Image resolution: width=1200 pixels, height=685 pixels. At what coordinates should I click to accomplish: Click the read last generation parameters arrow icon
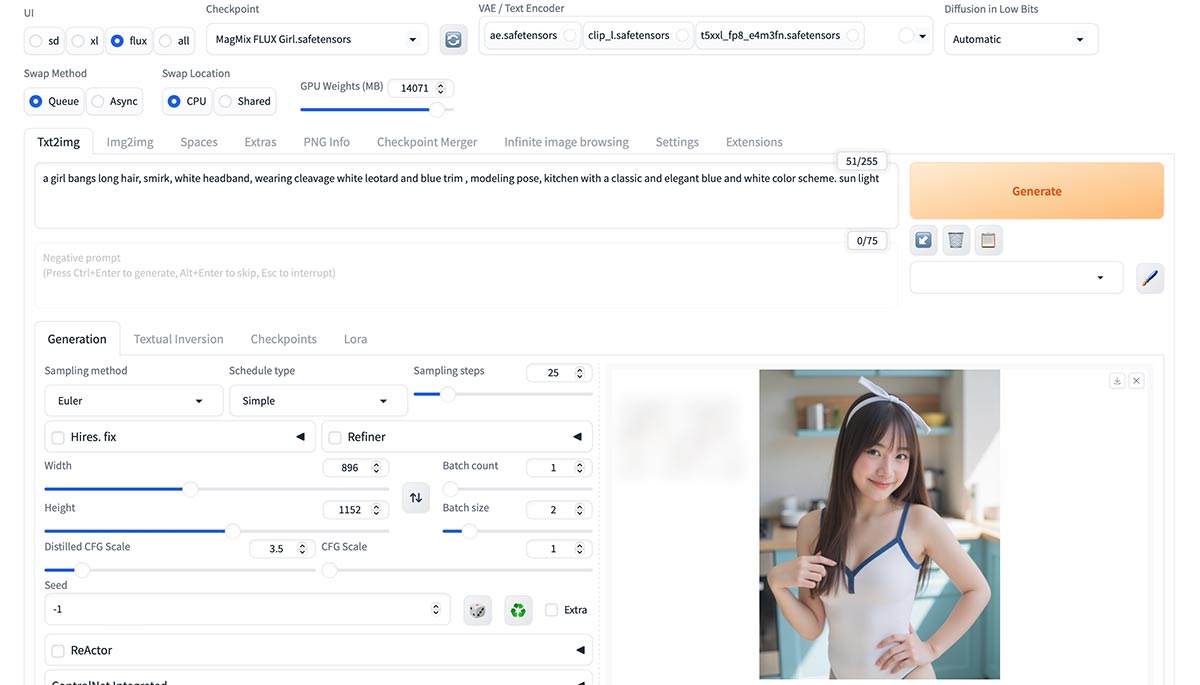tap(924, 240)
